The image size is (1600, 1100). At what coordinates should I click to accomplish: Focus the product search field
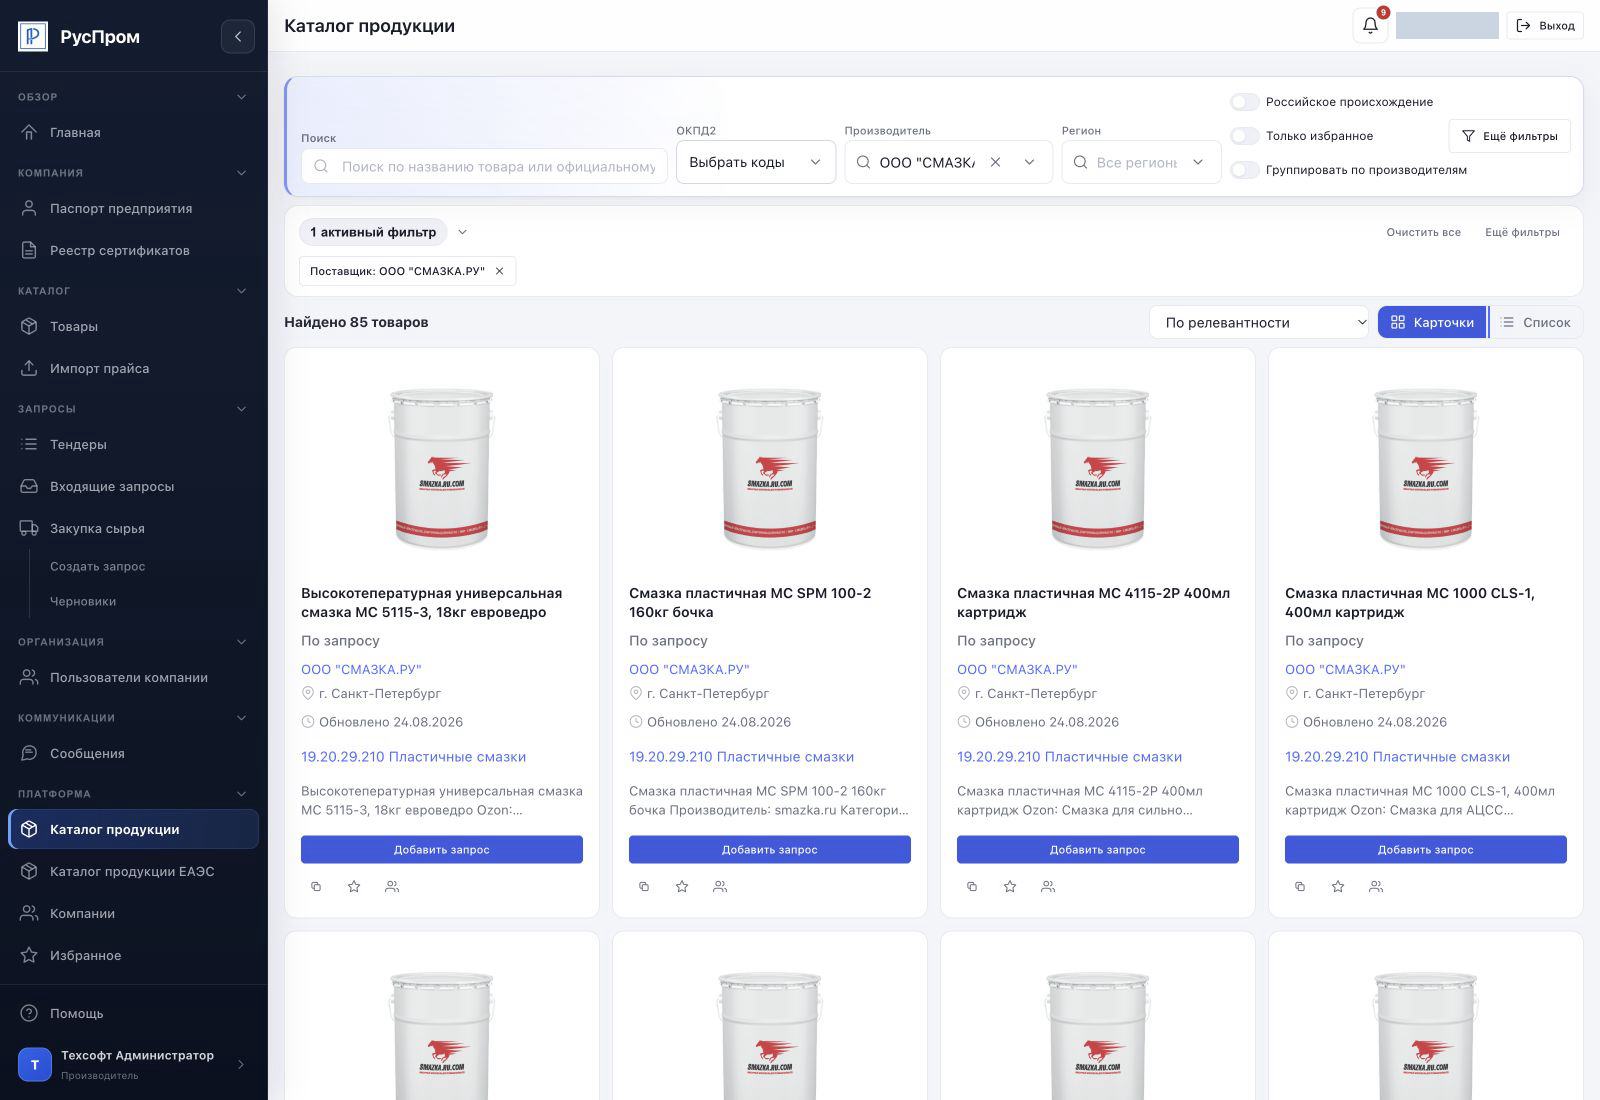pyautogui.click(x=485, y=166)
